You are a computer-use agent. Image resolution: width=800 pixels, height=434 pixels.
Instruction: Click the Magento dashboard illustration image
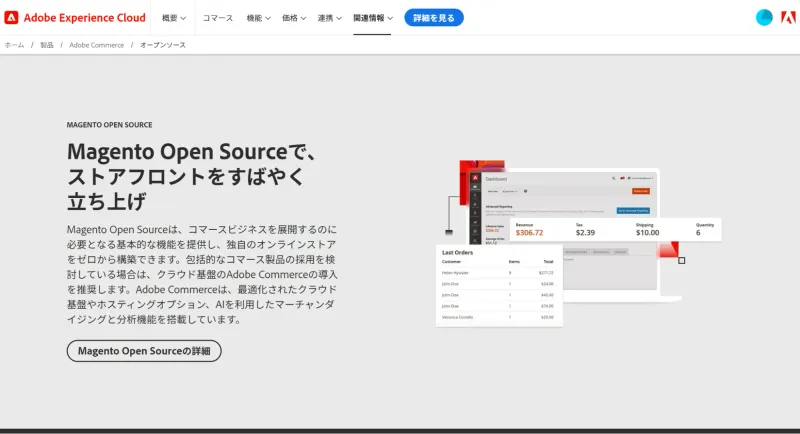point(579,243)
